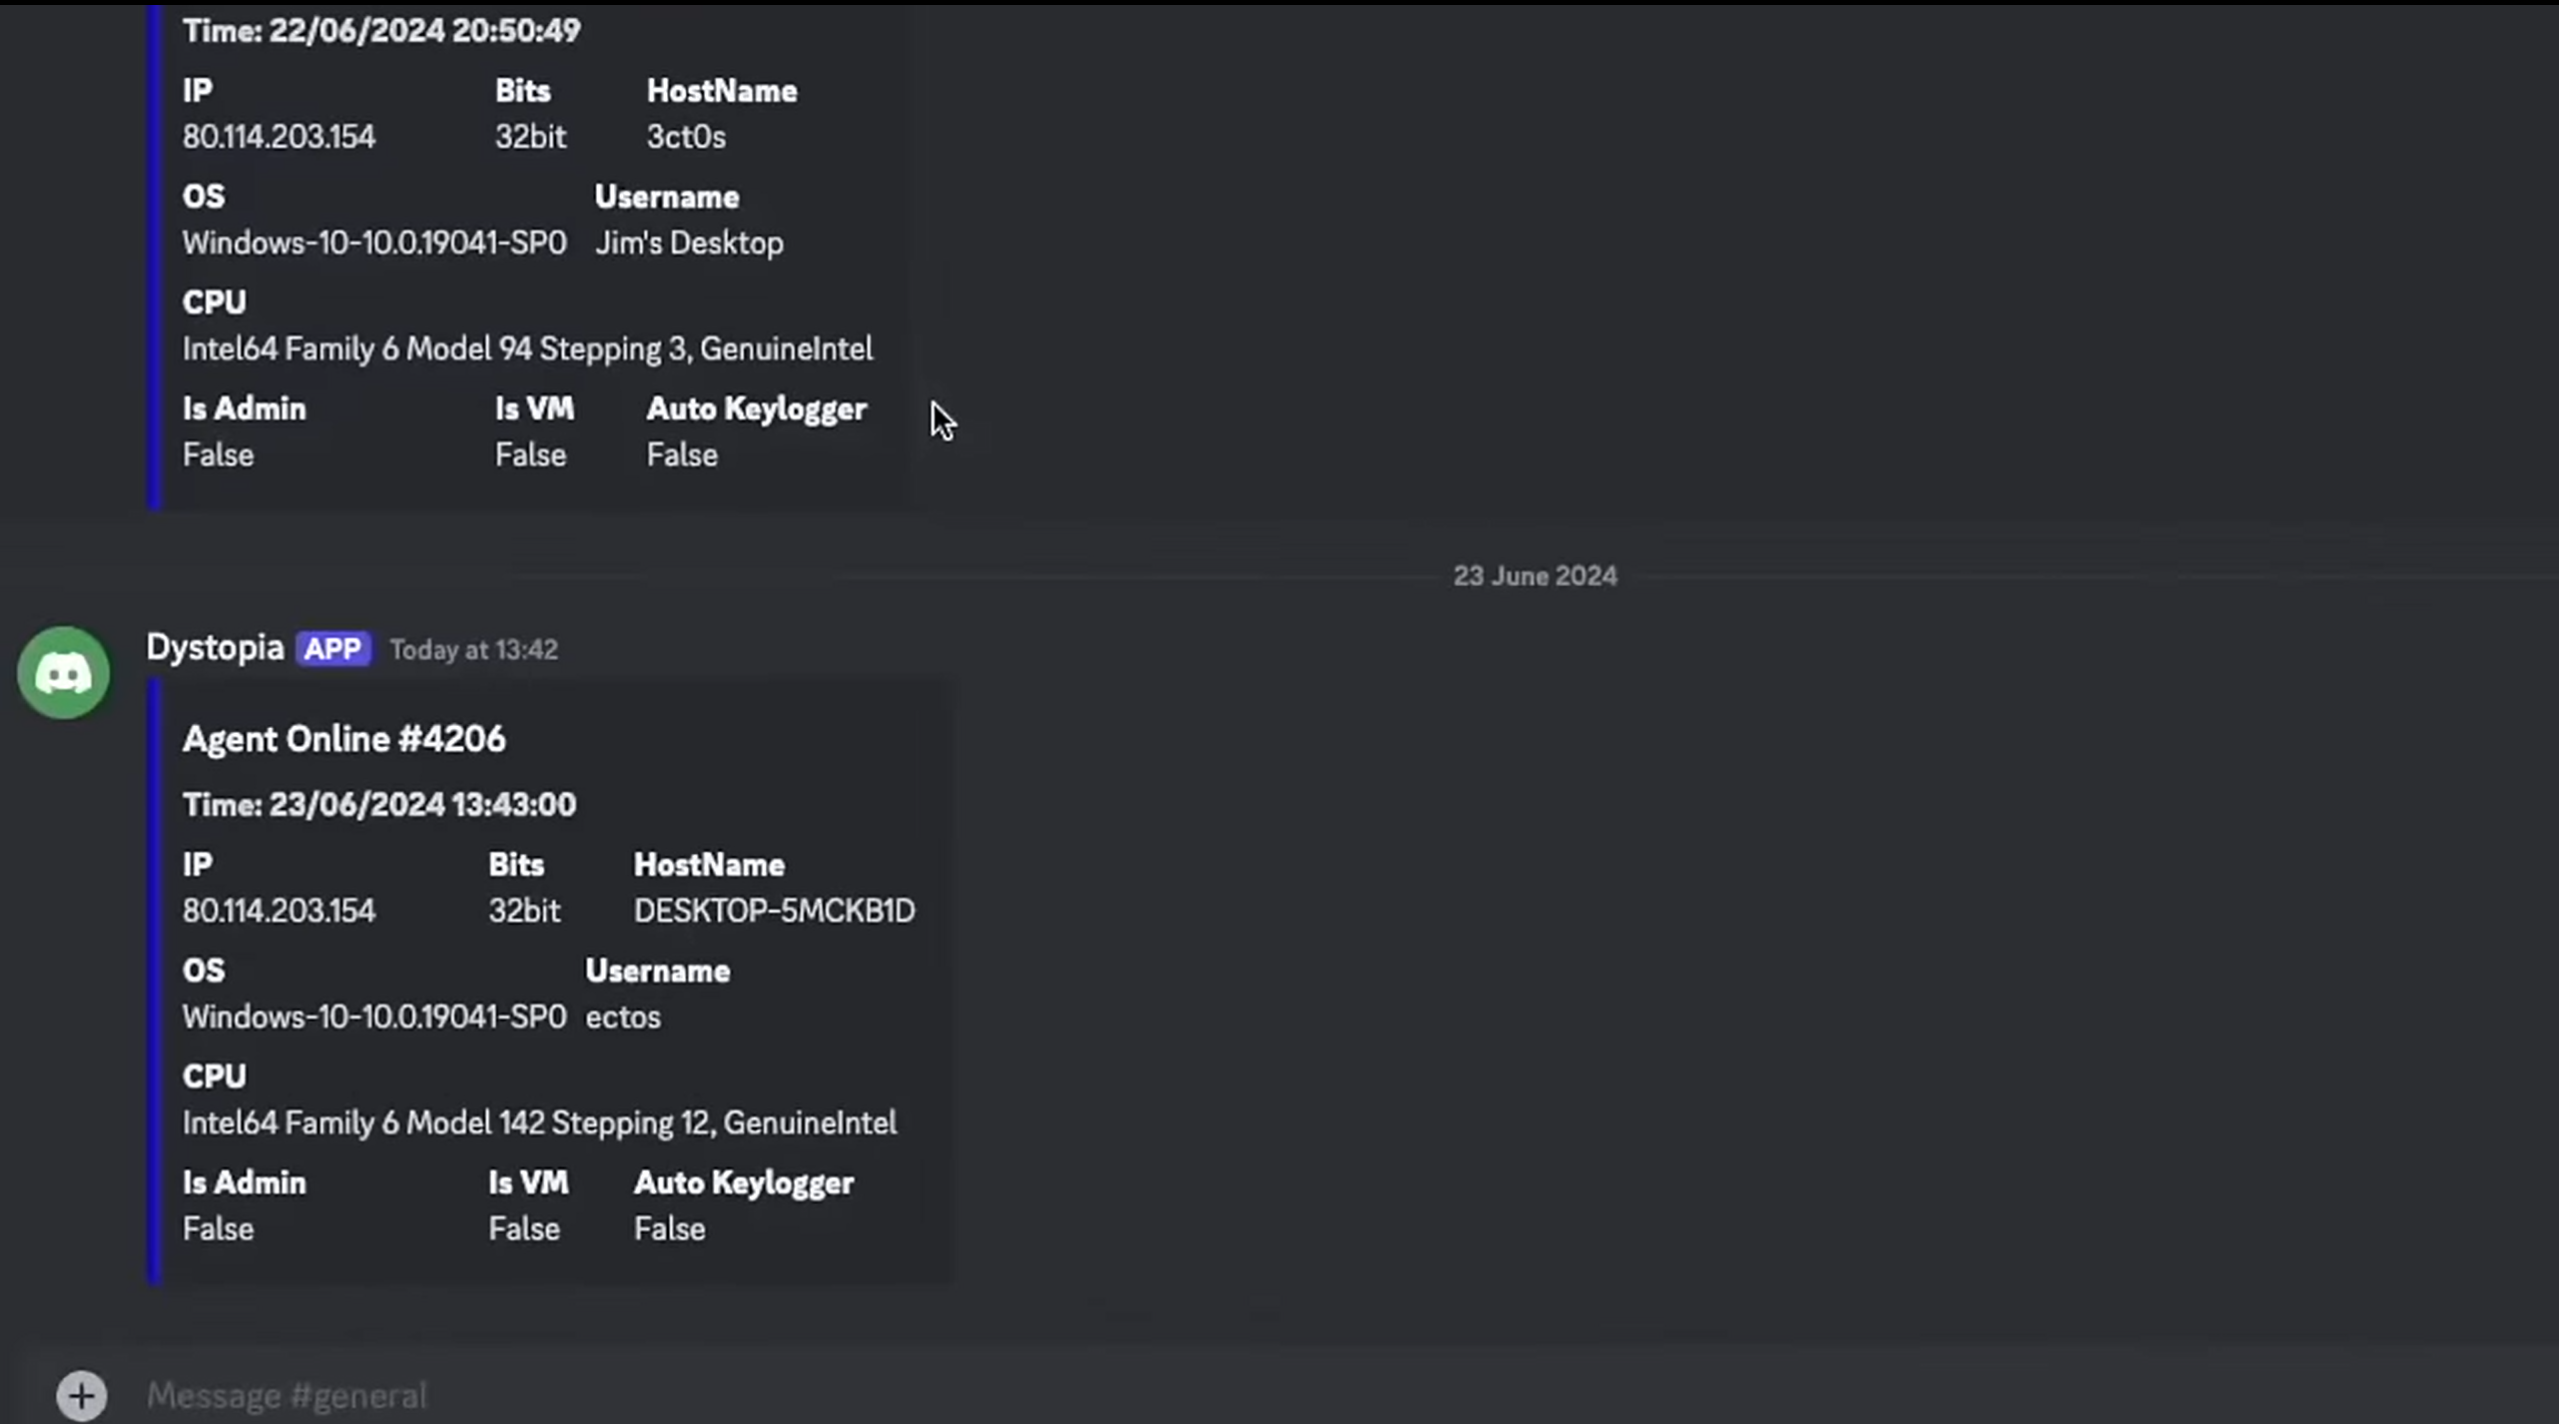Select the IP address 80.114.203.154
Screen dimensions: 2559x1424
tap(279, 910)
